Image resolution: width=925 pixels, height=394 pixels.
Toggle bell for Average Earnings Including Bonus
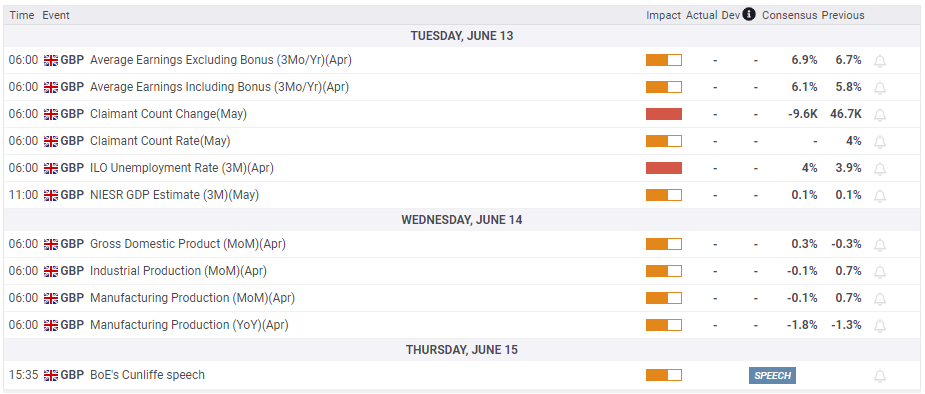[x=880, y=88]
